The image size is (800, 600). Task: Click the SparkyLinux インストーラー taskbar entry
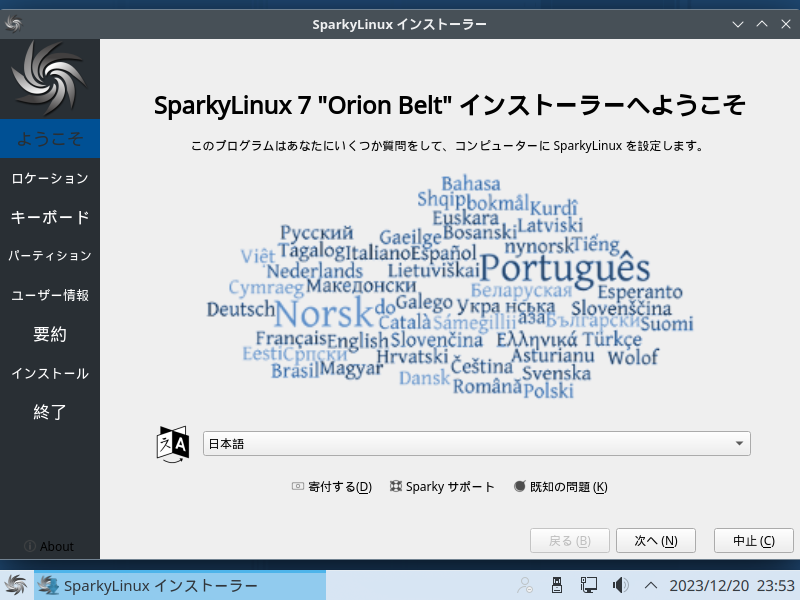[x=180, y=585]
